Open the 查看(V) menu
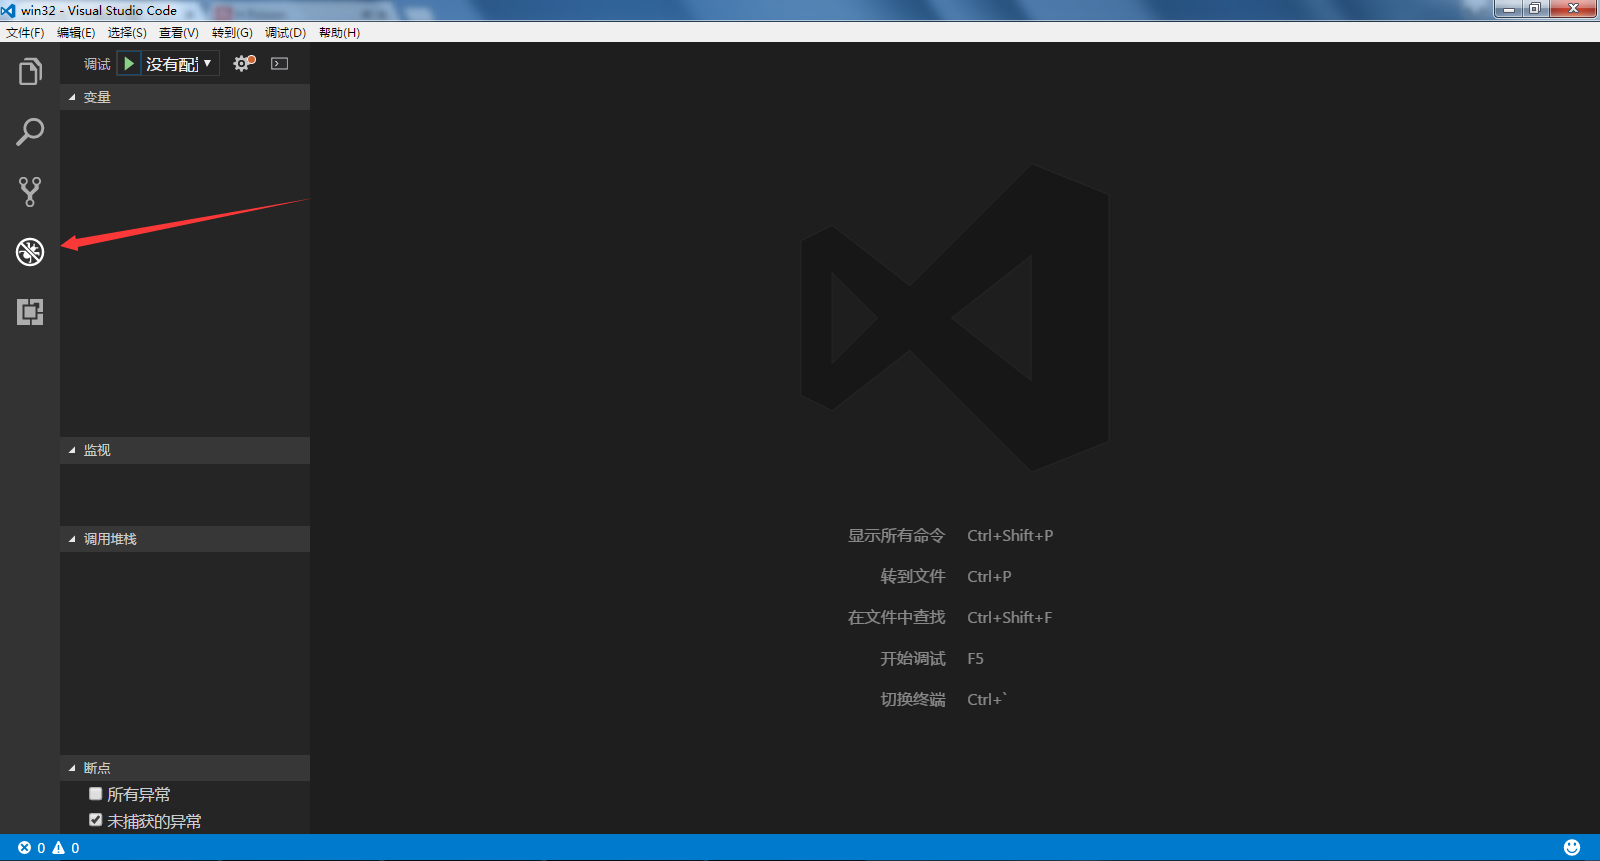The width and height of the screenshot is (1600, 861). pyautogui.click(x=179, y=33)
